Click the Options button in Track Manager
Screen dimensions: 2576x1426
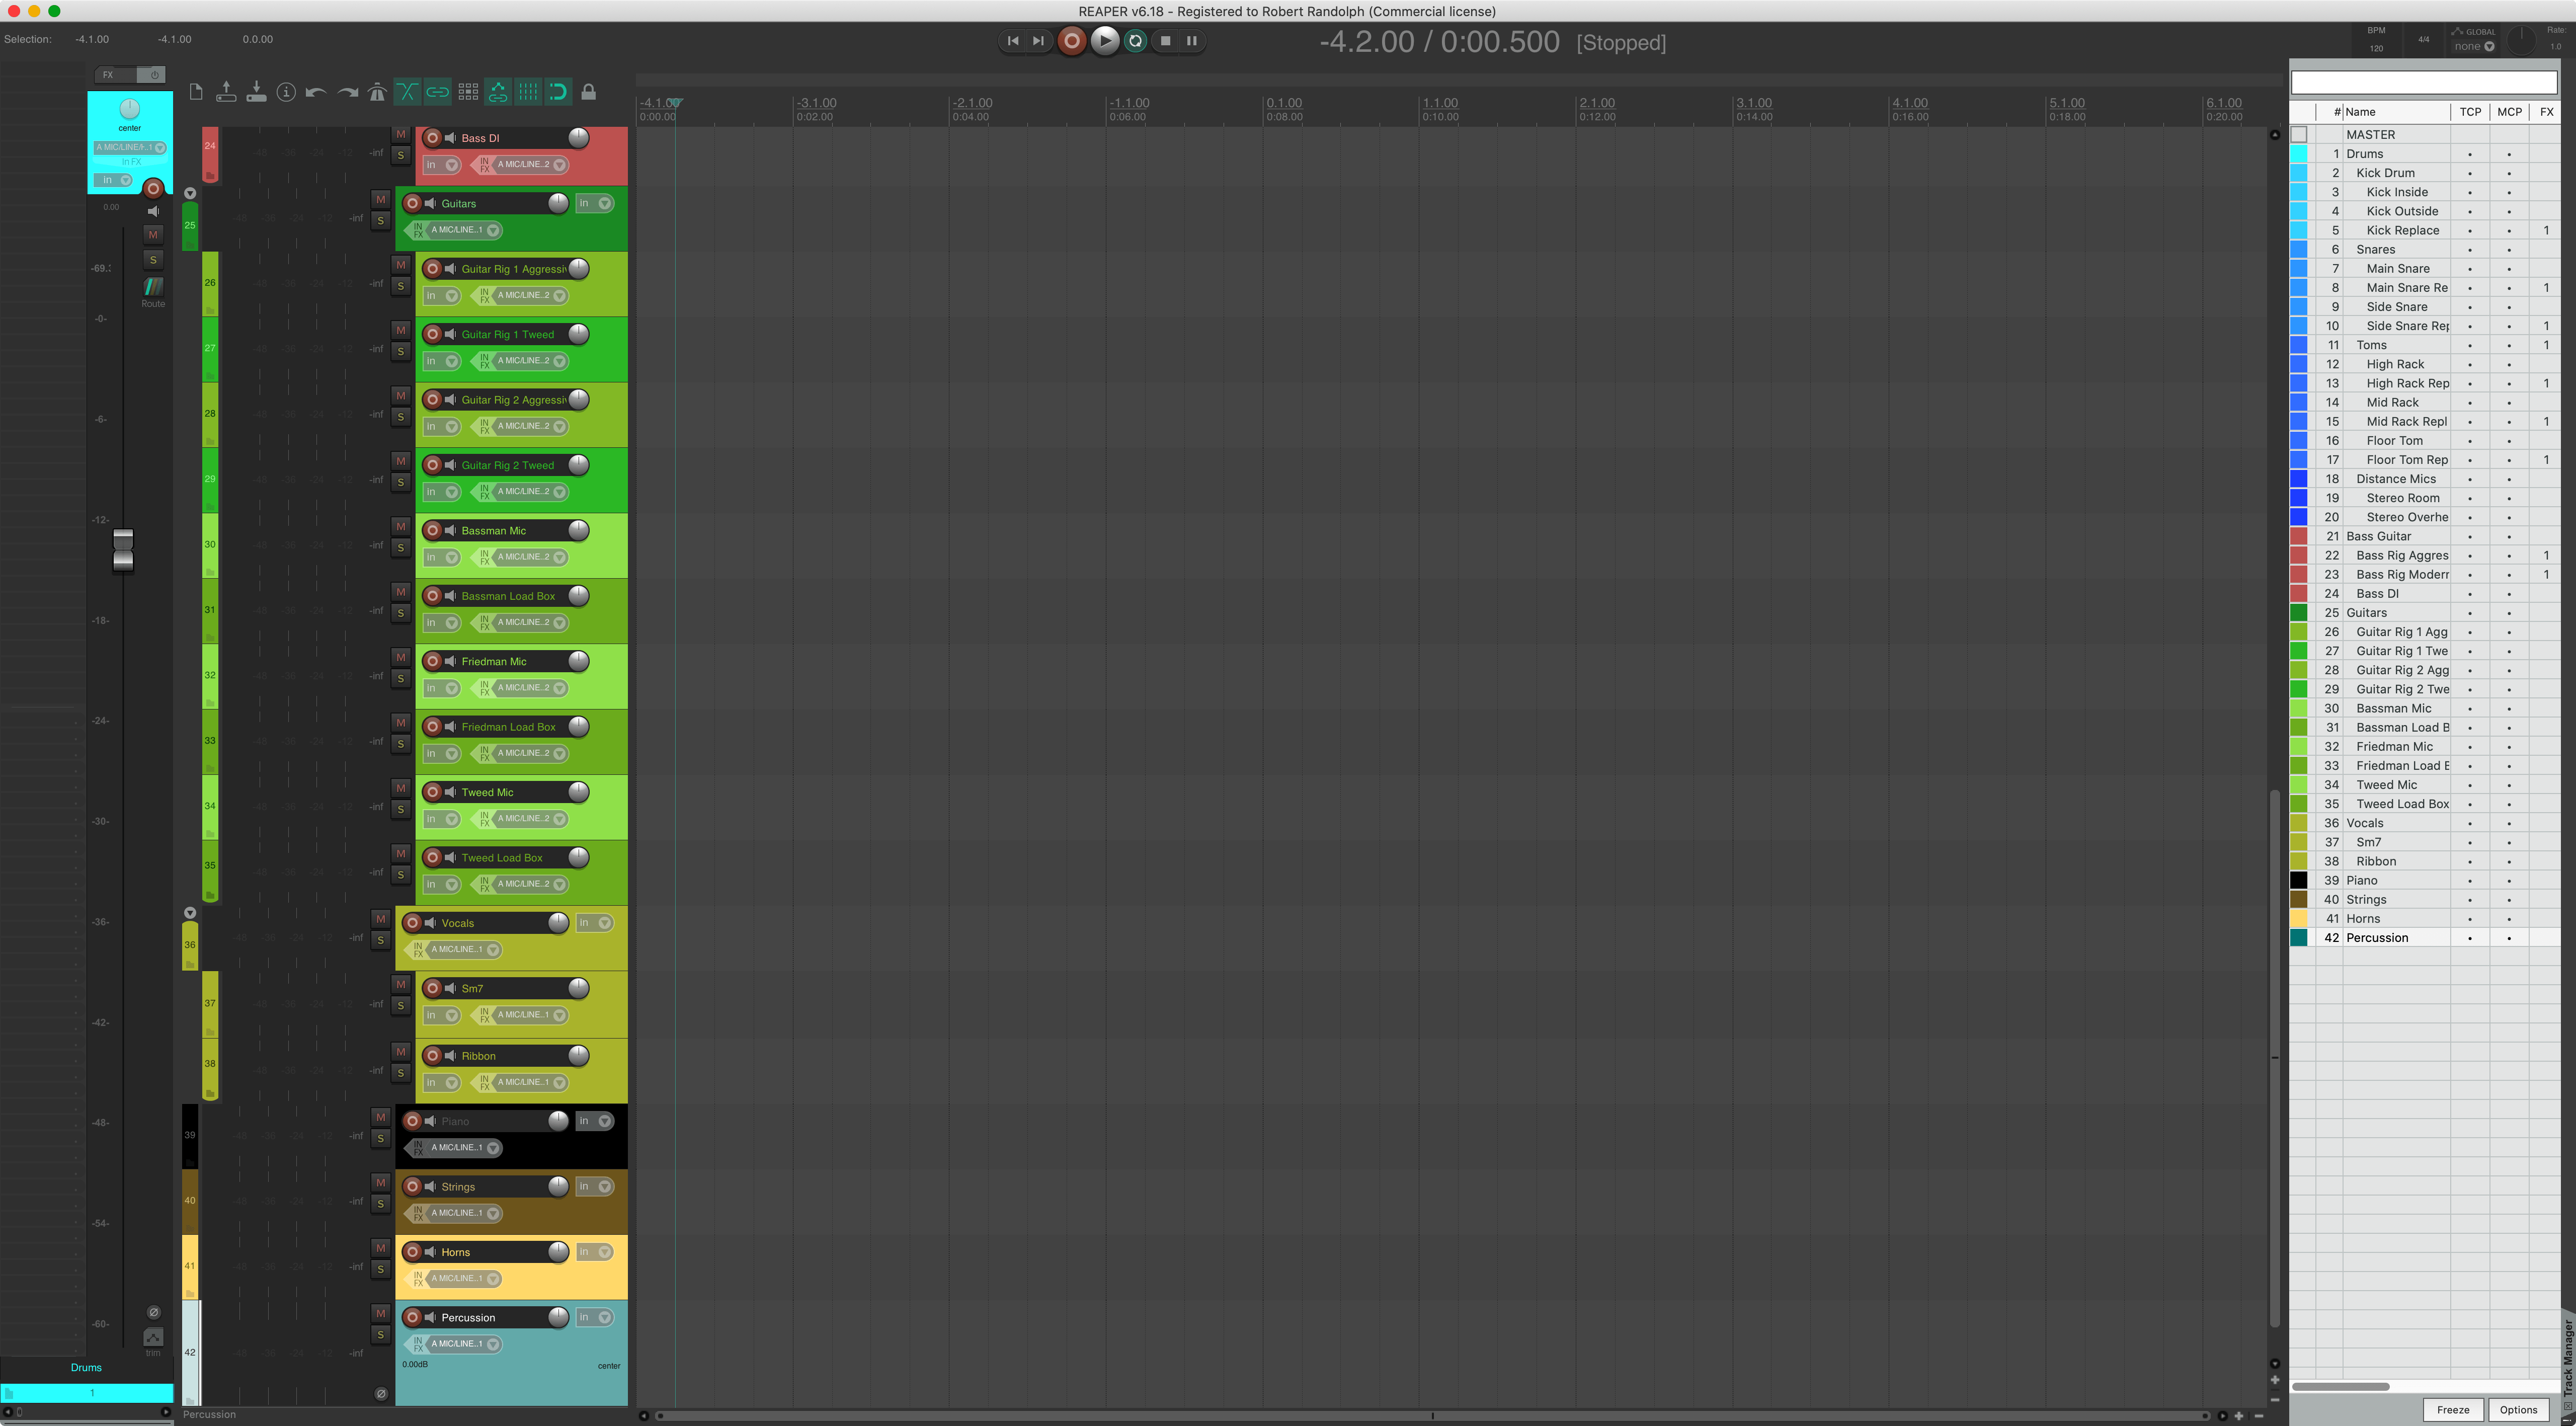pyautogui.click(x=2518, y=1409)
